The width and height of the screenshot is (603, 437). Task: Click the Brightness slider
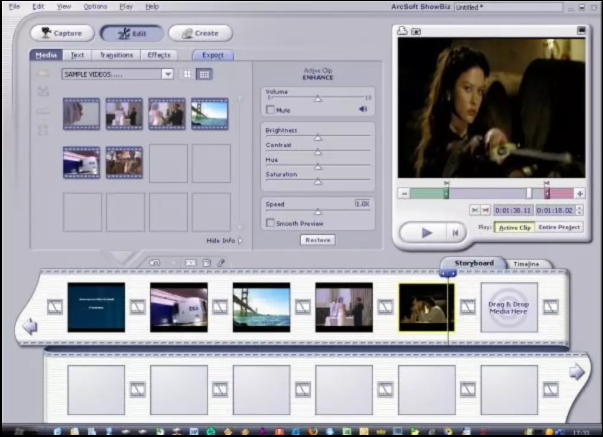coord(318,137)
